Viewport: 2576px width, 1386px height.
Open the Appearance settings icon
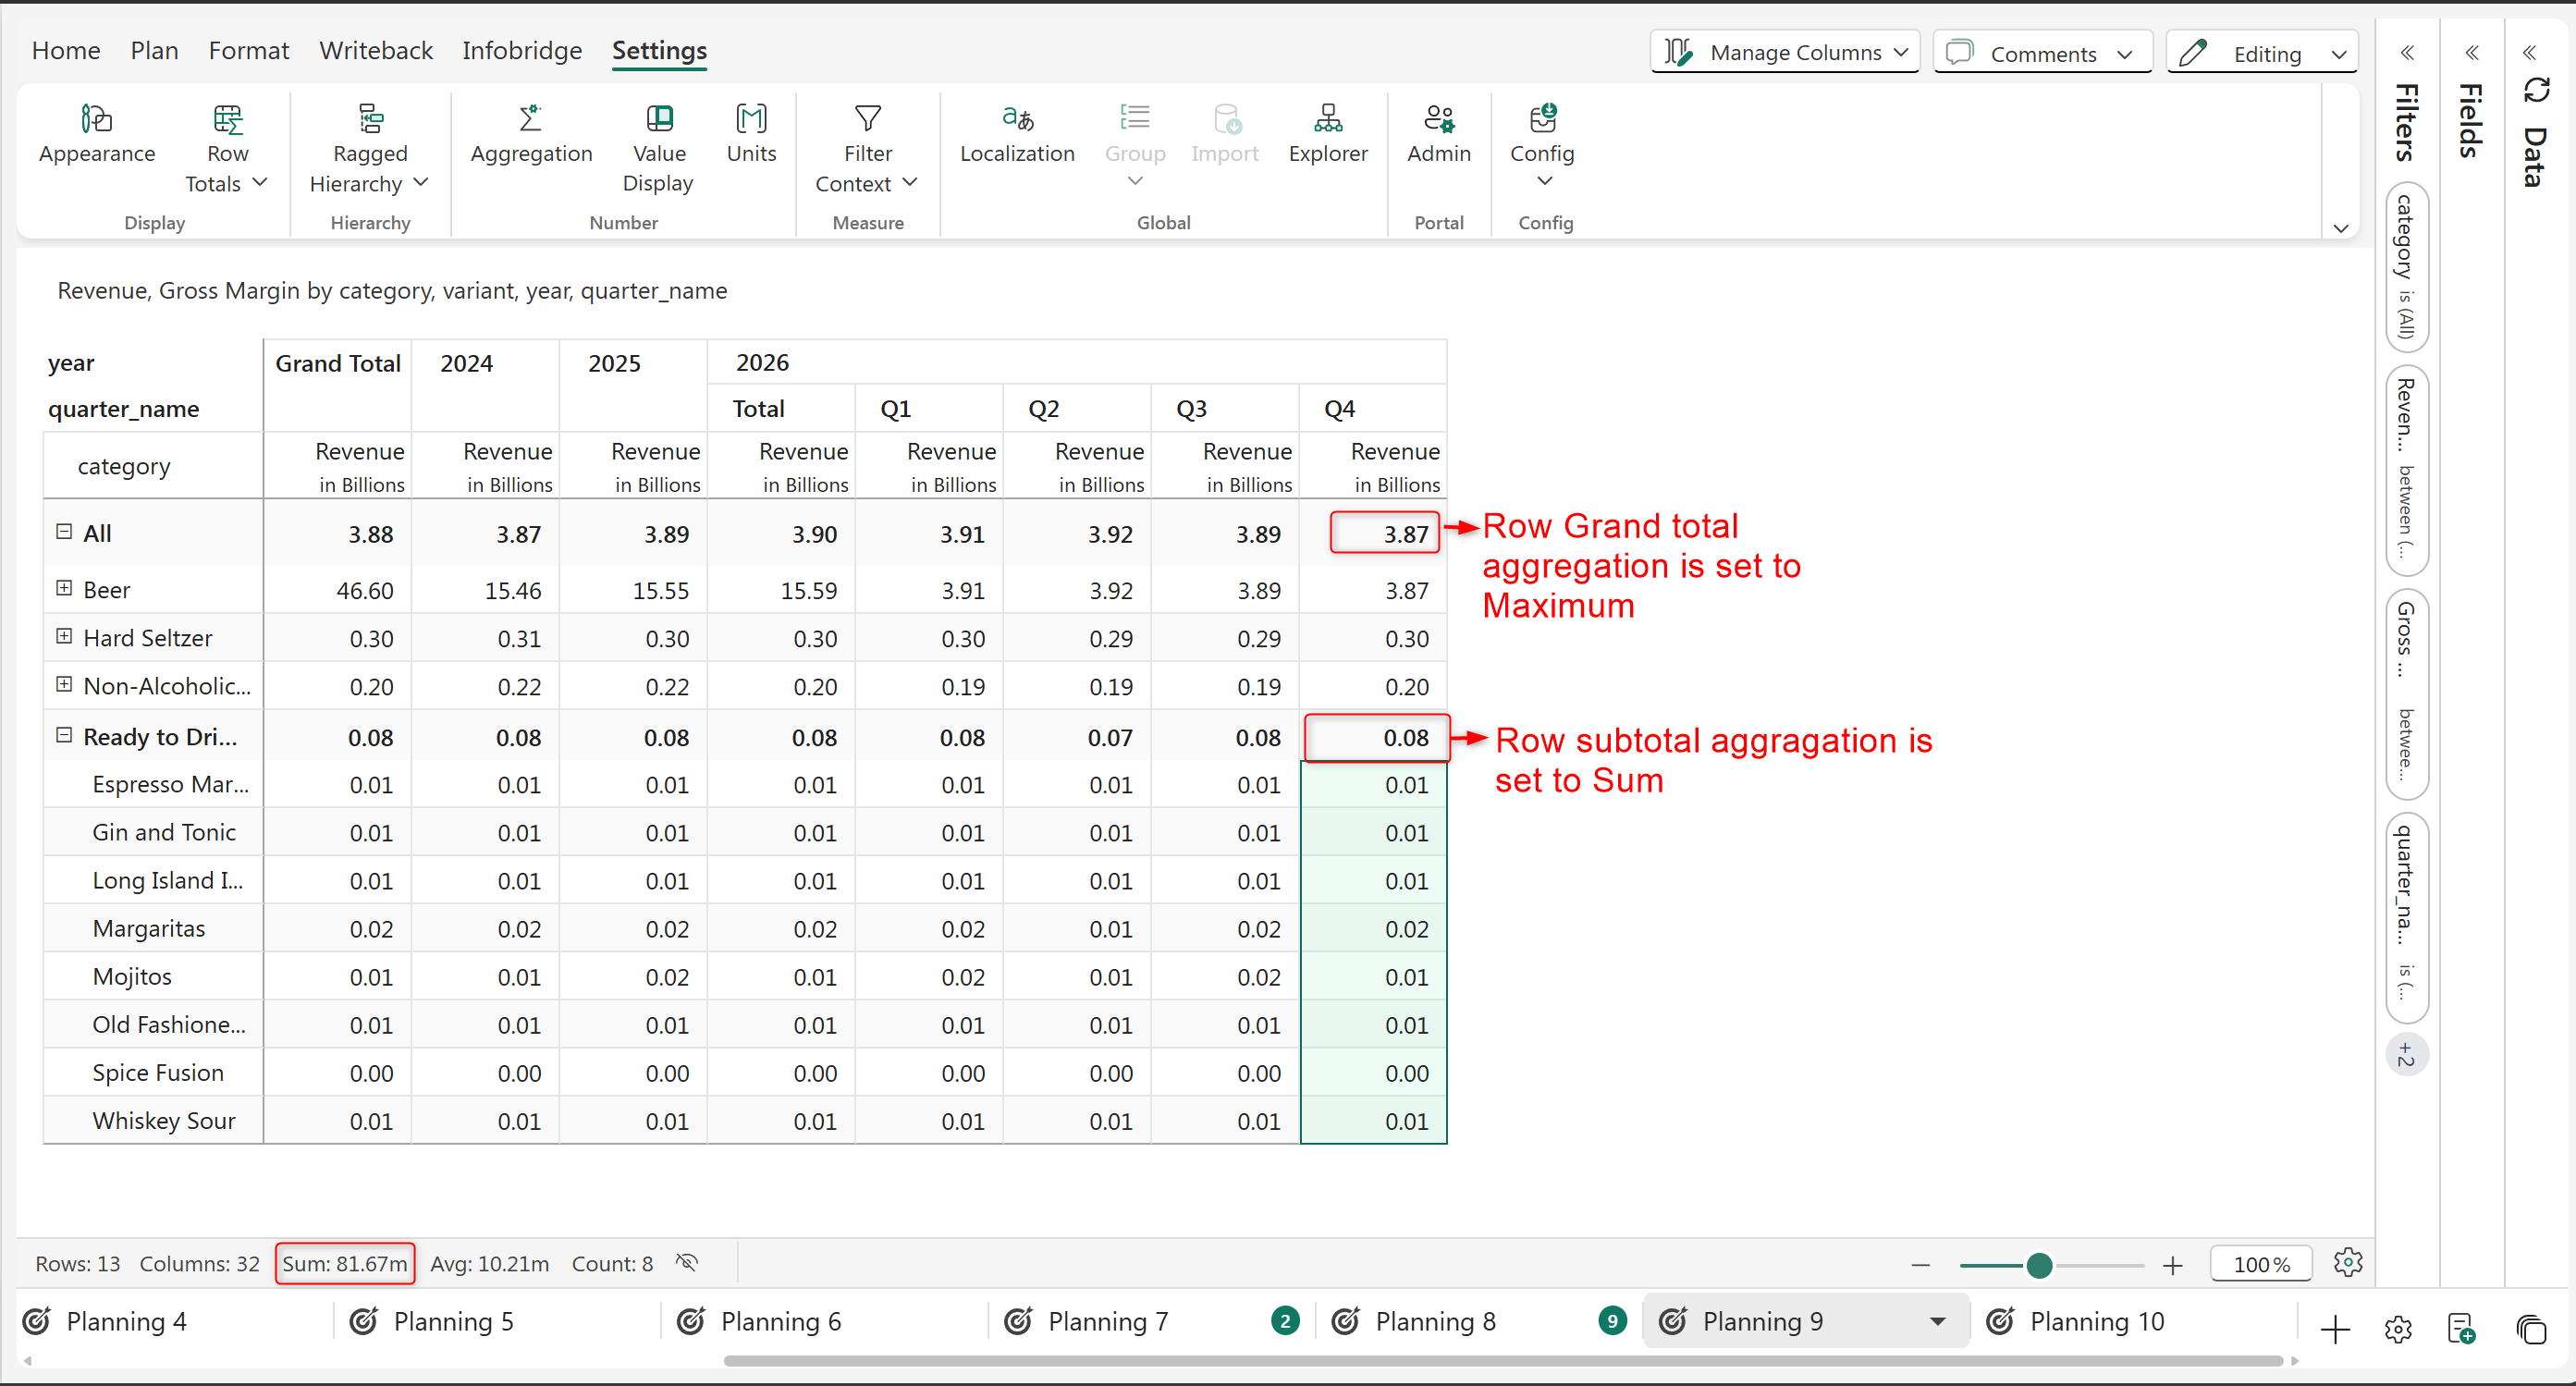tap(96, 119)
